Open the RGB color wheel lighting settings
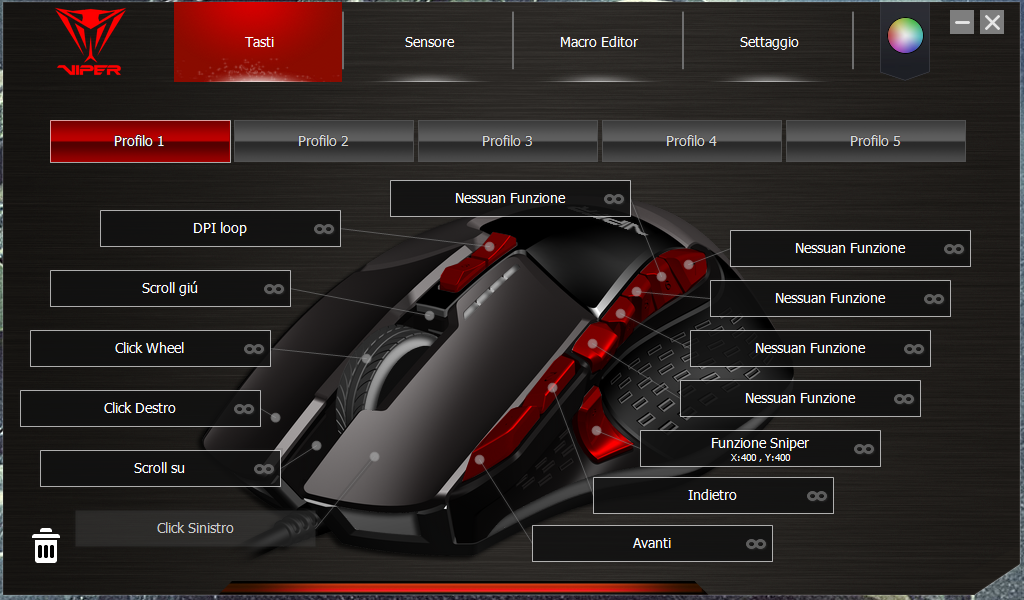 click(x=905, y=36)
